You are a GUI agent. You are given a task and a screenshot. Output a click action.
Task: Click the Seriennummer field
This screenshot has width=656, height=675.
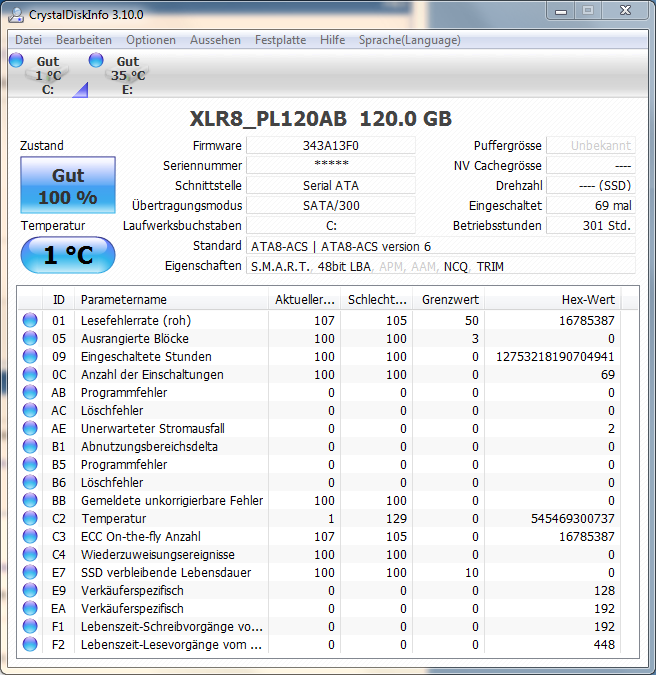[x=331, y=165]
